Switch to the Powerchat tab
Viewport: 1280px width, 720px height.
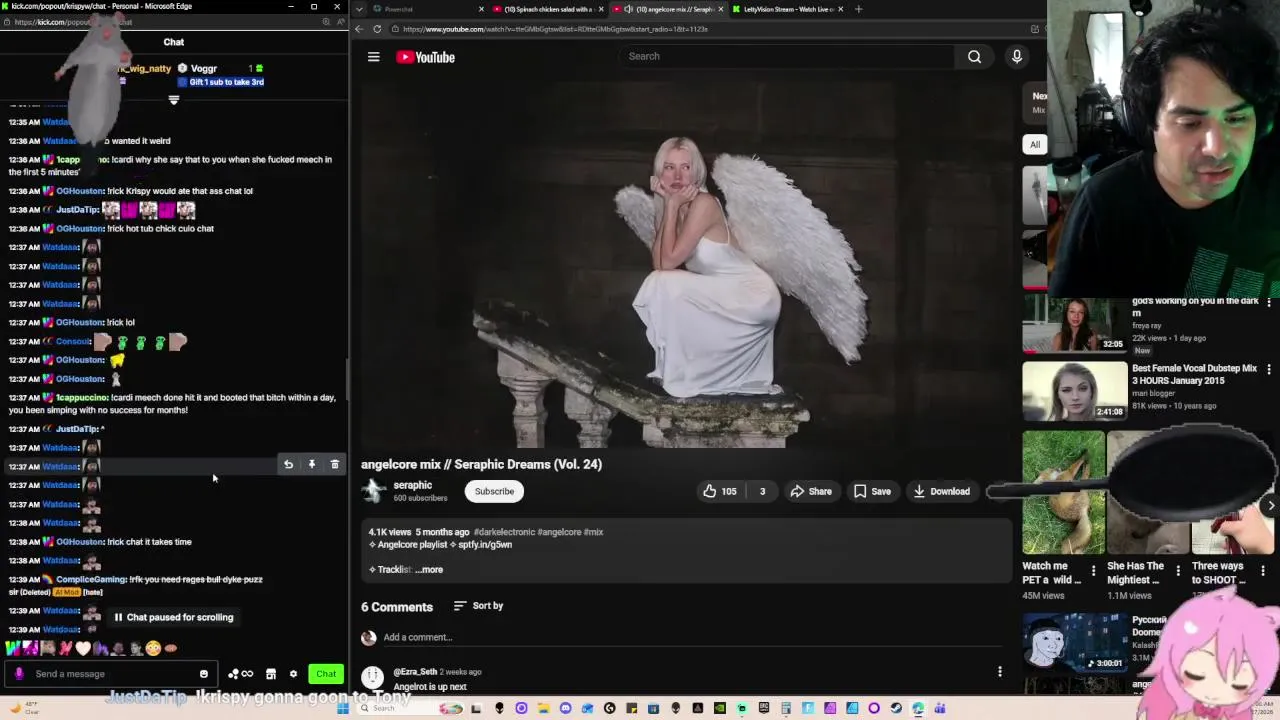coord(427,9)
